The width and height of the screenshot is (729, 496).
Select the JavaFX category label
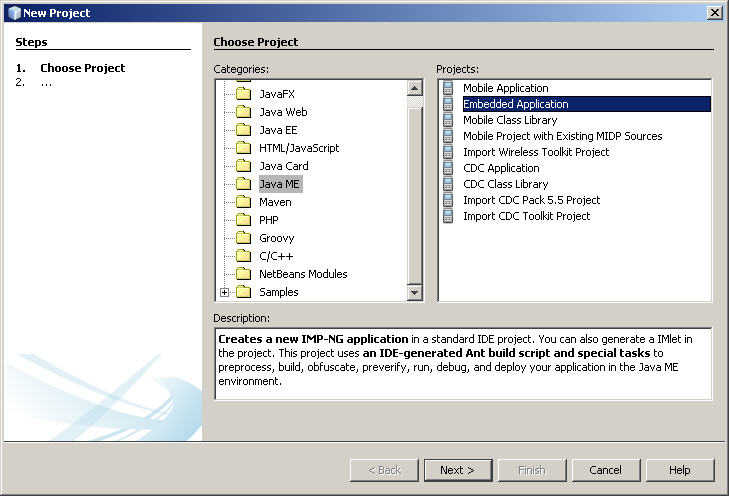pos(277,94)
